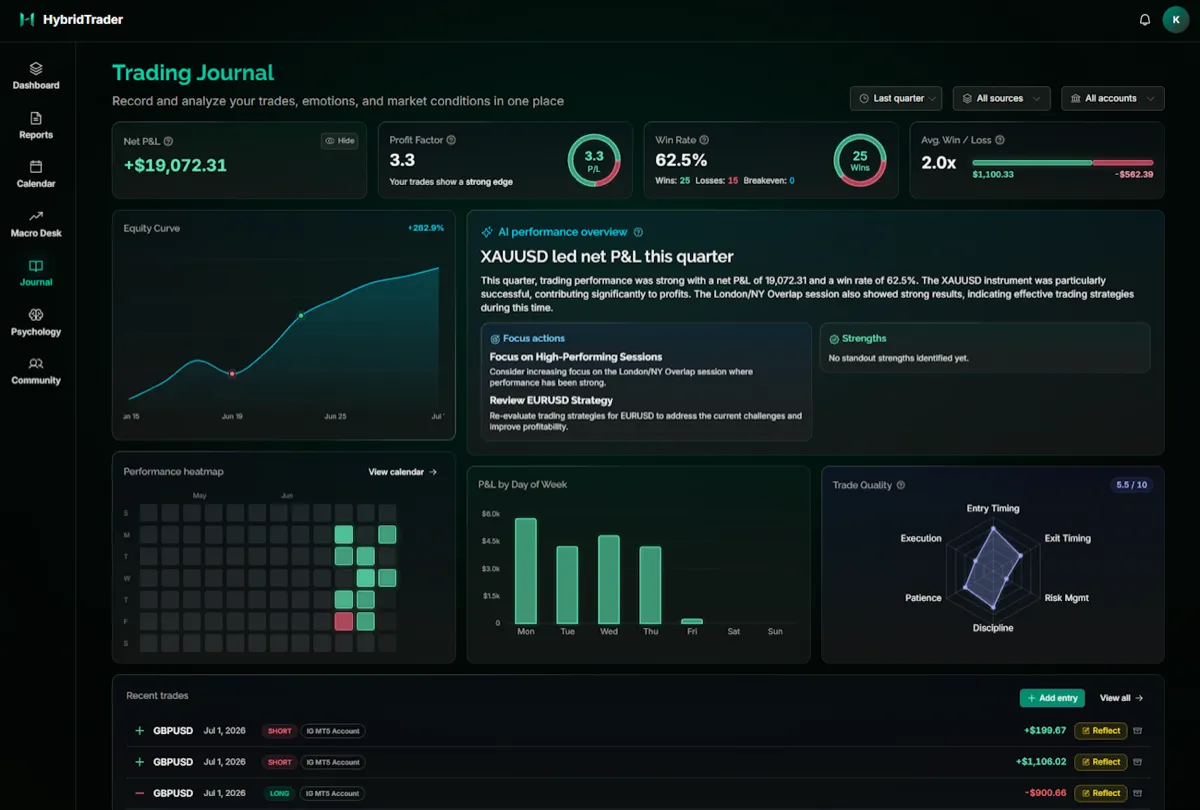Click the Wed bar in P&L by Day
This screenshot has width=1200, height=810.
[609, 579]
